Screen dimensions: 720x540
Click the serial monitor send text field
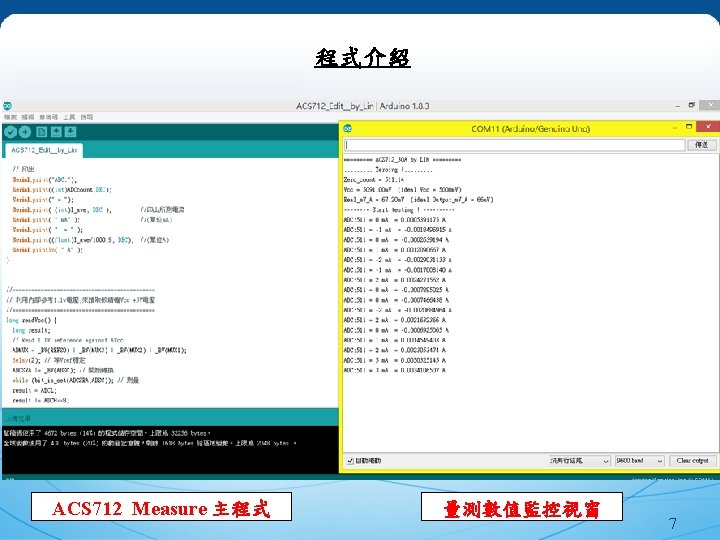tap(514, 145)
